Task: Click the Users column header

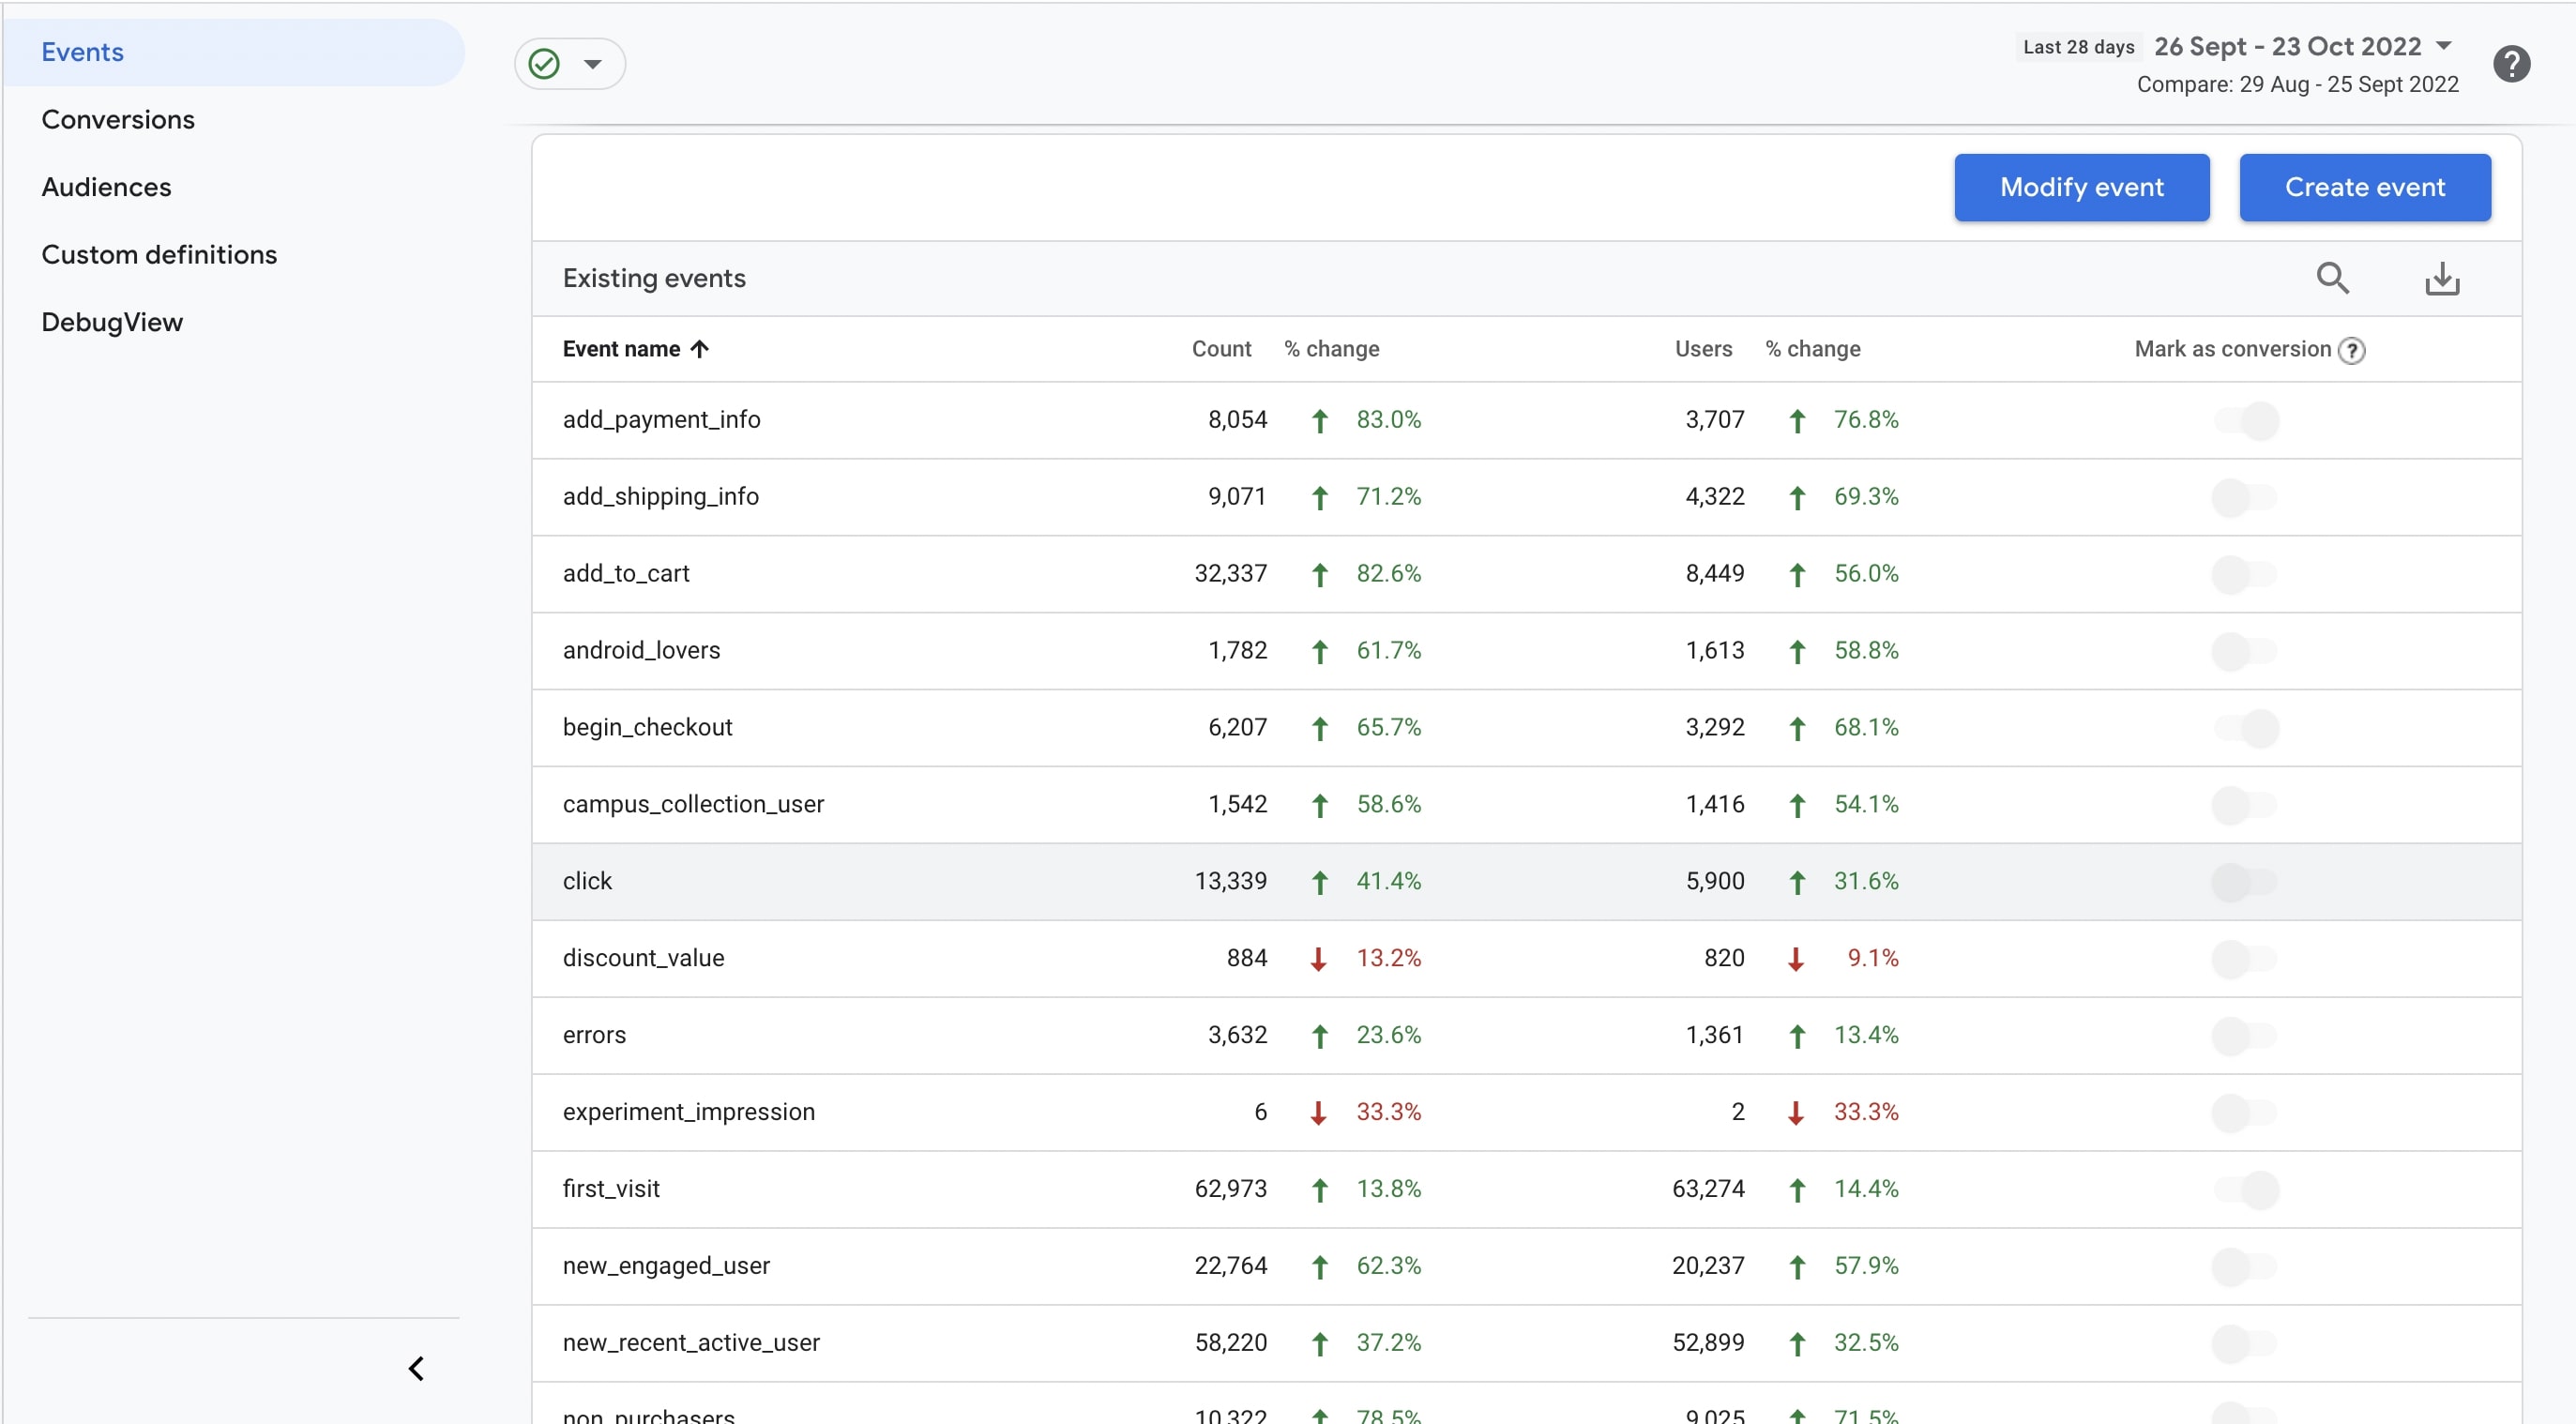Action: click(1703, 349)
